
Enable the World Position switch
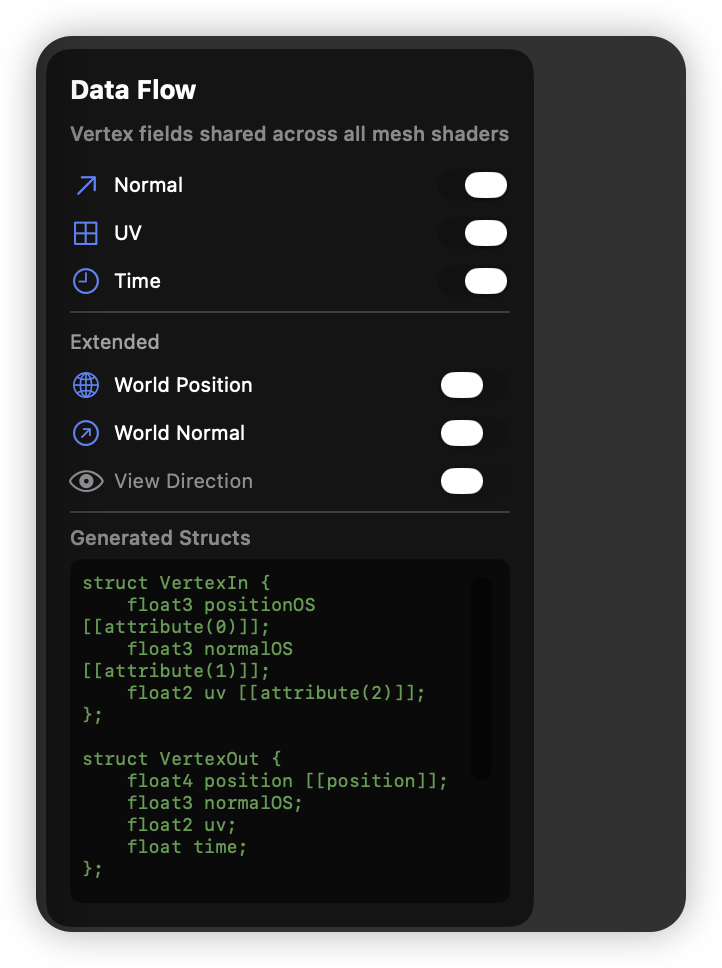tap(462, 385)
